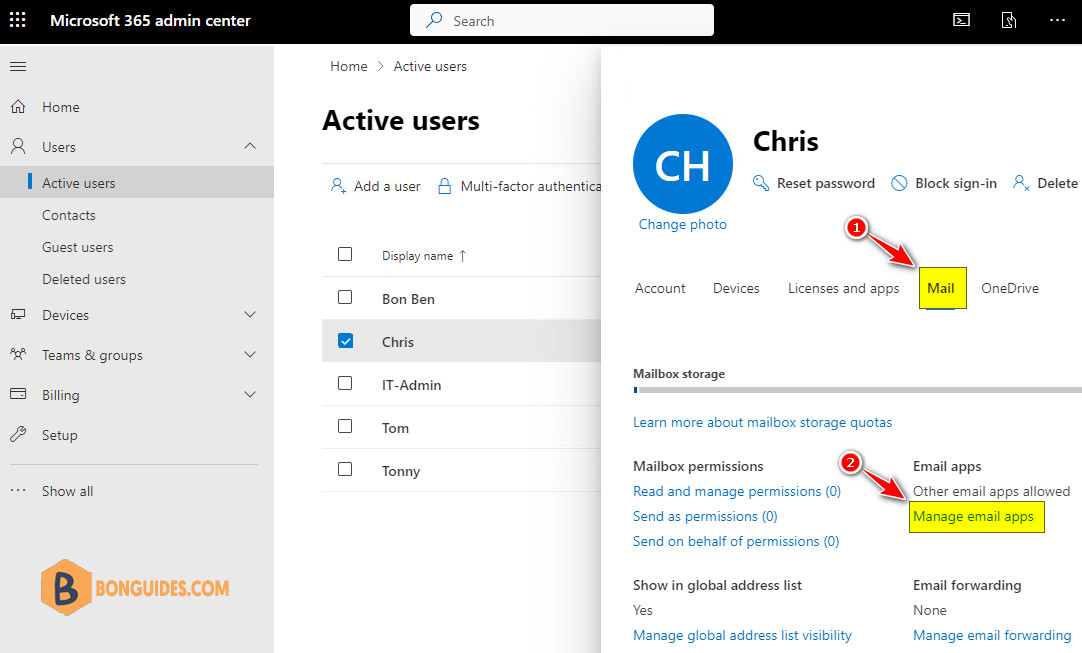Click the document icon in top bar

[x=1009, y=20]
